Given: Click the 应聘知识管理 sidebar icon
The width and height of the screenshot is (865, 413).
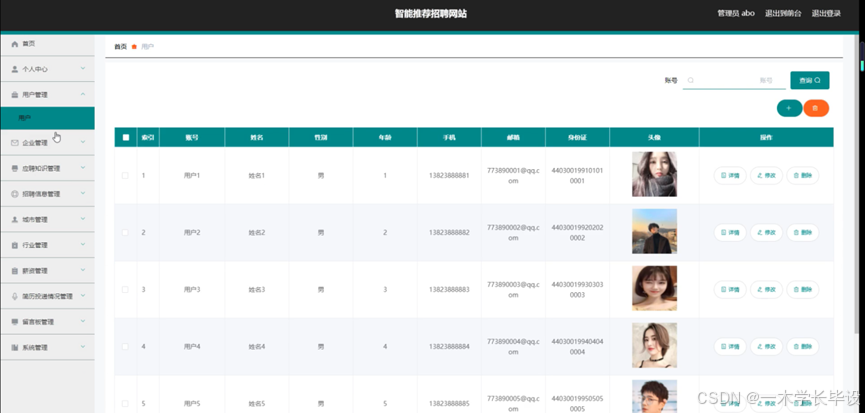Looking at the screenshot, I should [x=15, y=168].
